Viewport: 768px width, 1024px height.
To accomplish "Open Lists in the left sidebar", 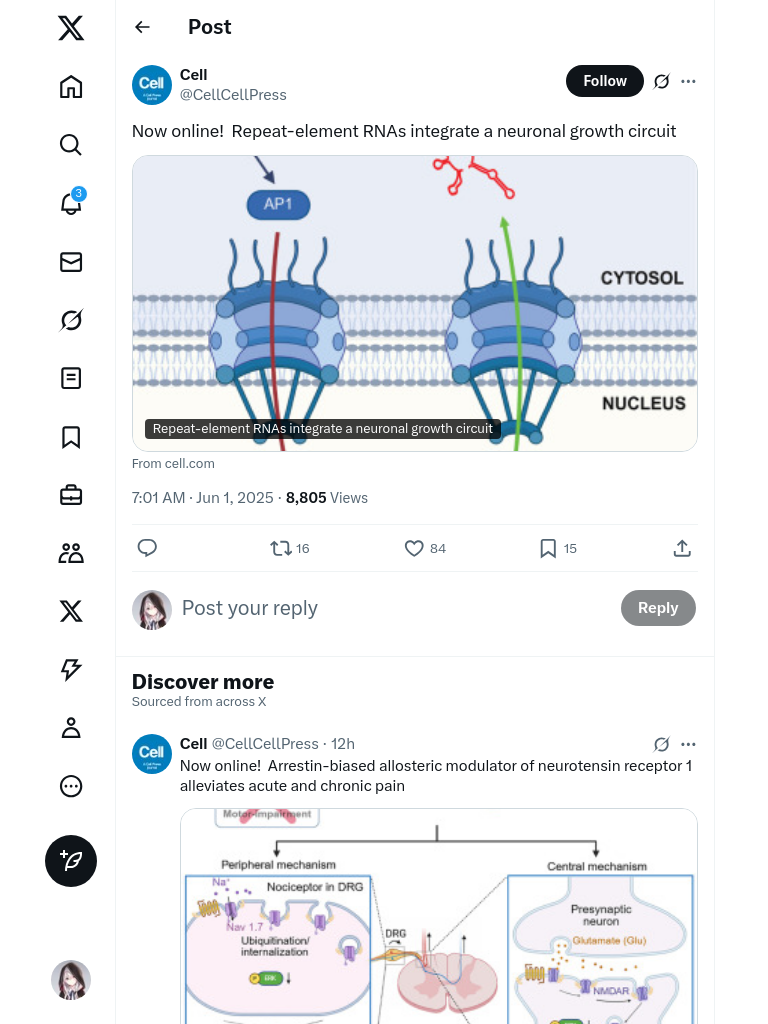I will click(x=71, y=378).
